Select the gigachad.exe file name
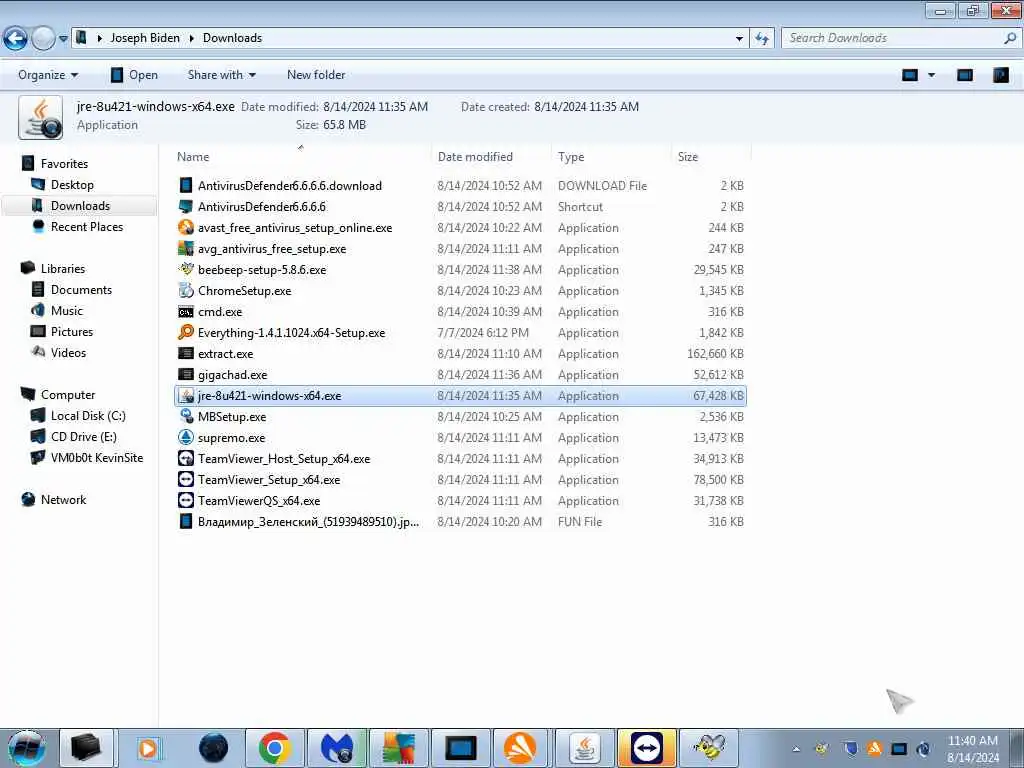The height and width of the screenshot is (768, 1024). pyautogui.click(x=232, y=374)
